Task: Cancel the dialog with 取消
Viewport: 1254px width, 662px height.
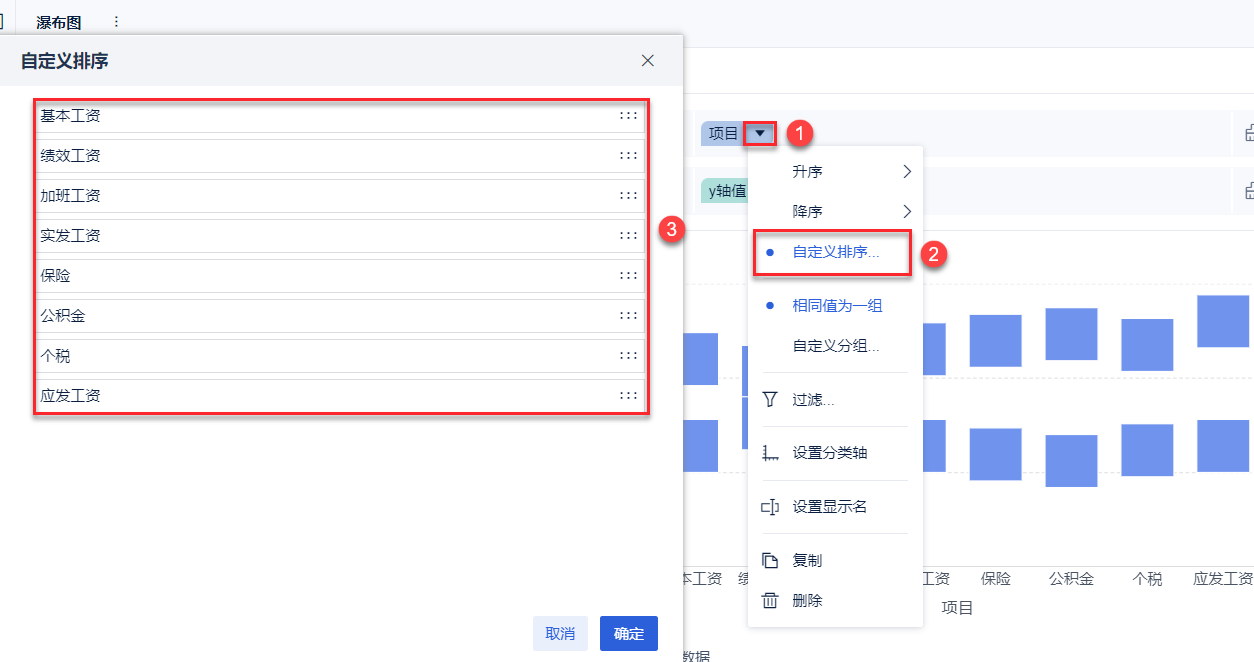Action: pos(560,633)
